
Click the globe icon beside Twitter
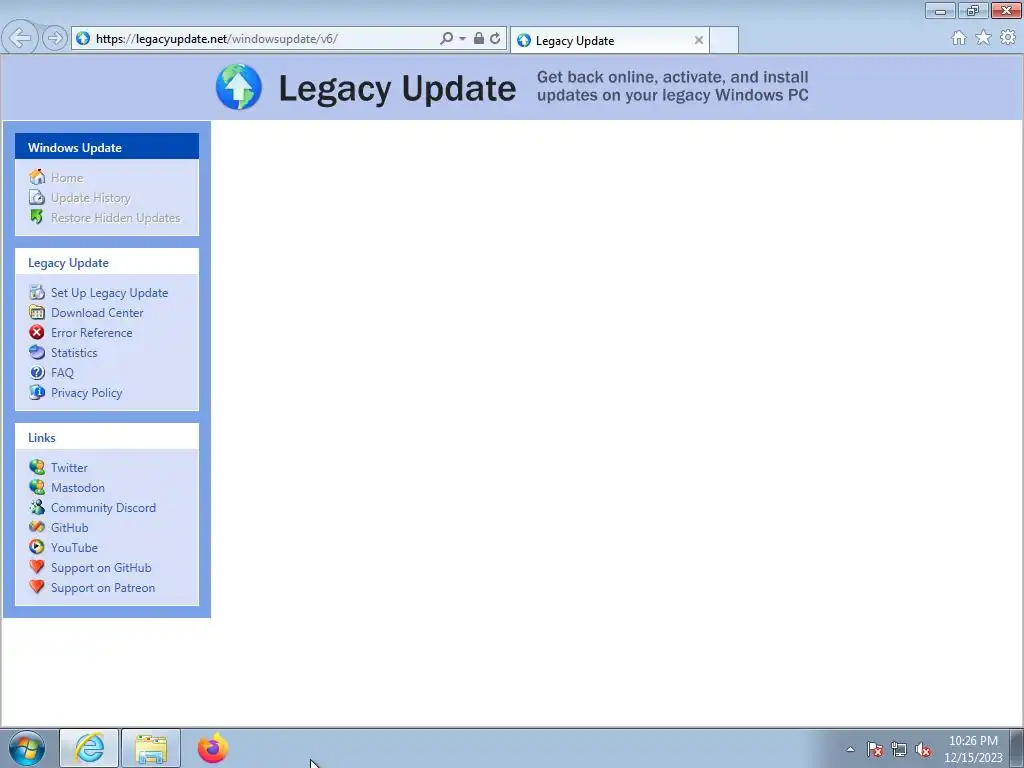37,468
